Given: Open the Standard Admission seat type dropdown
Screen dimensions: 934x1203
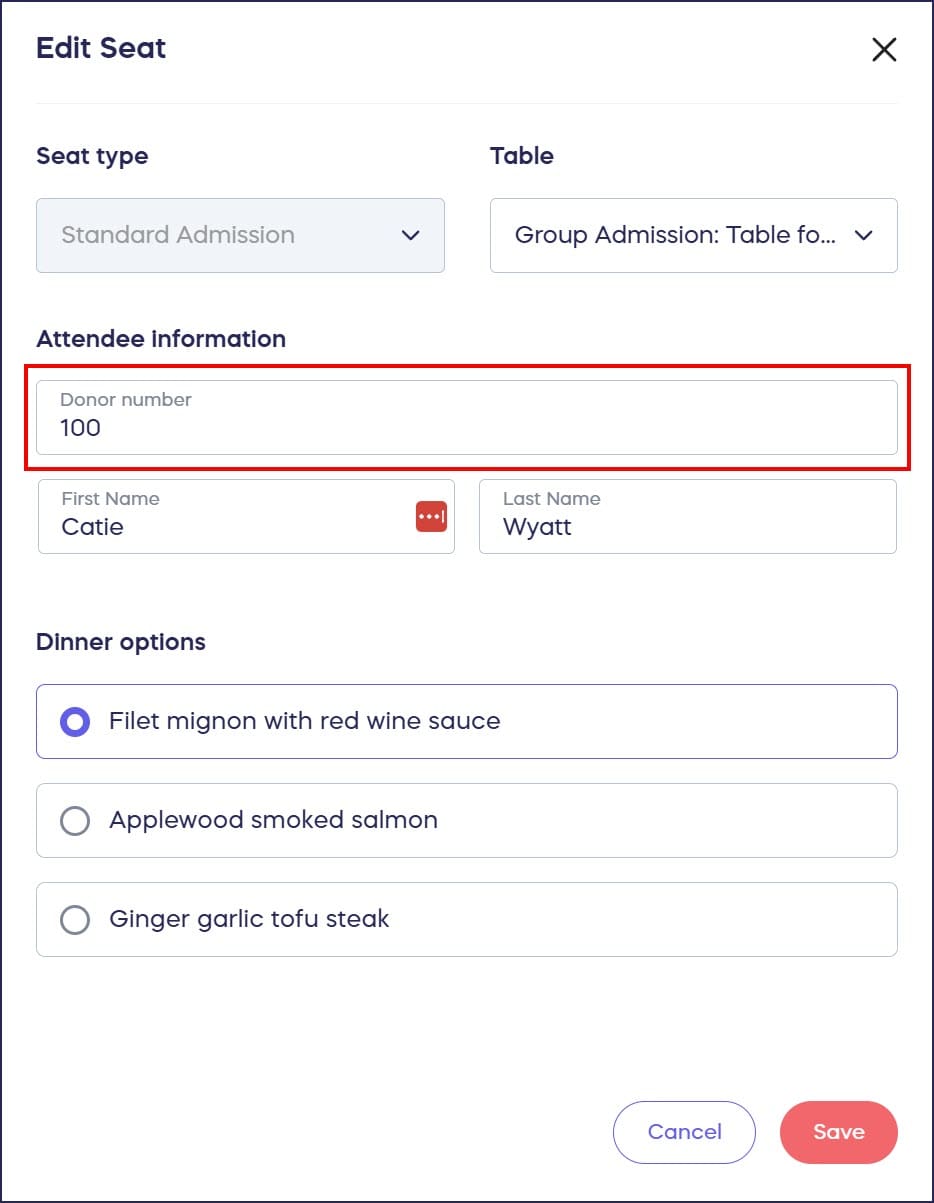Looking at the screenshot, I should [x=240, y=236].
